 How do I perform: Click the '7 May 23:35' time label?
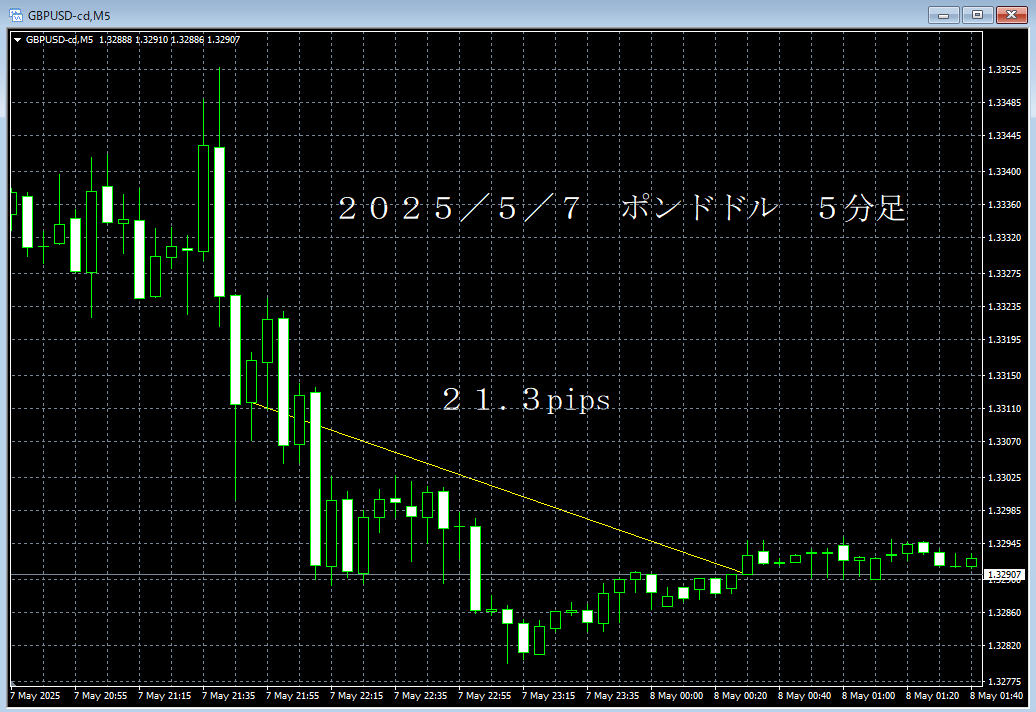tap(612, 695)
